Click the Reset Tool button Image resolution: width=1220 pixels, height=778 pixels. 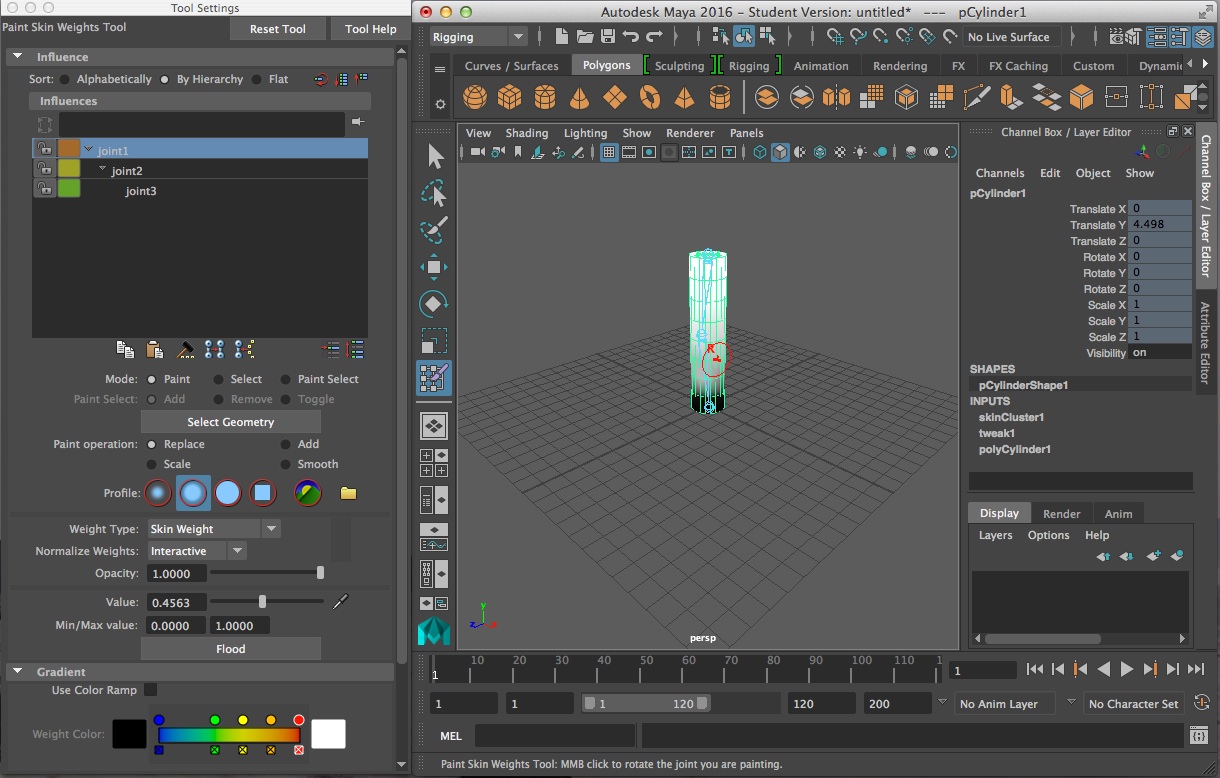[x=277, y=28]
